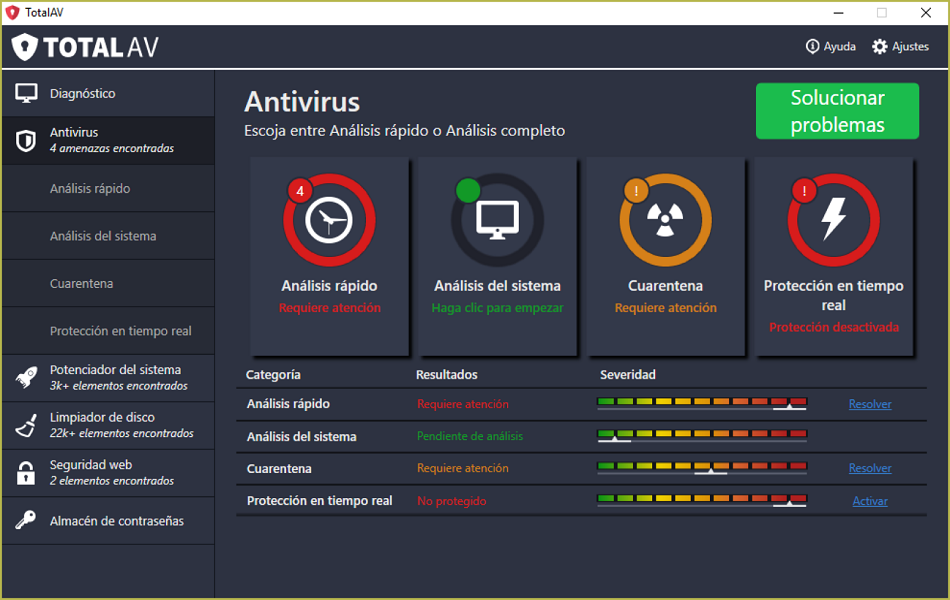Select the Potenciador del sistema rocket icon
950x600 pixels.
pos(26,377)
